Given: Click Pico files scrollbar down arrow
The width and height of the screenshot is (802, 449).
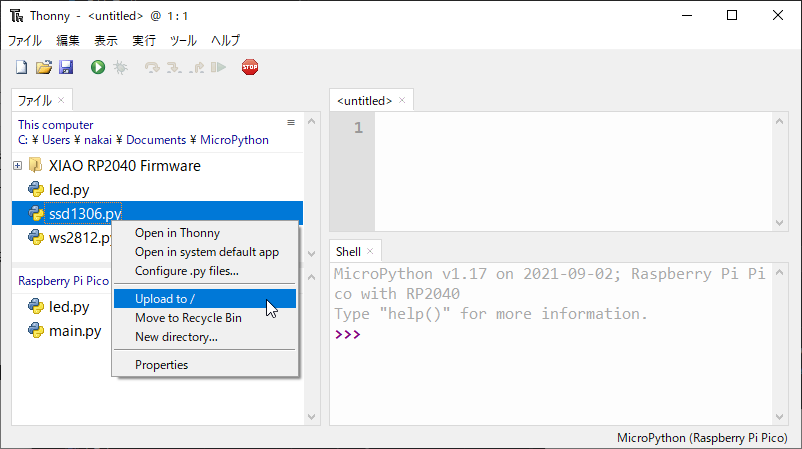Looking at the screenshot, I should pyautogui.click(x=311, y=417).
